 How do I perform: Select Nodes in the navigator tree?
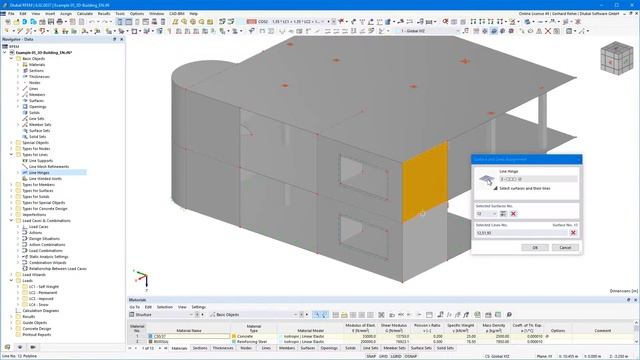click(34, 82)
